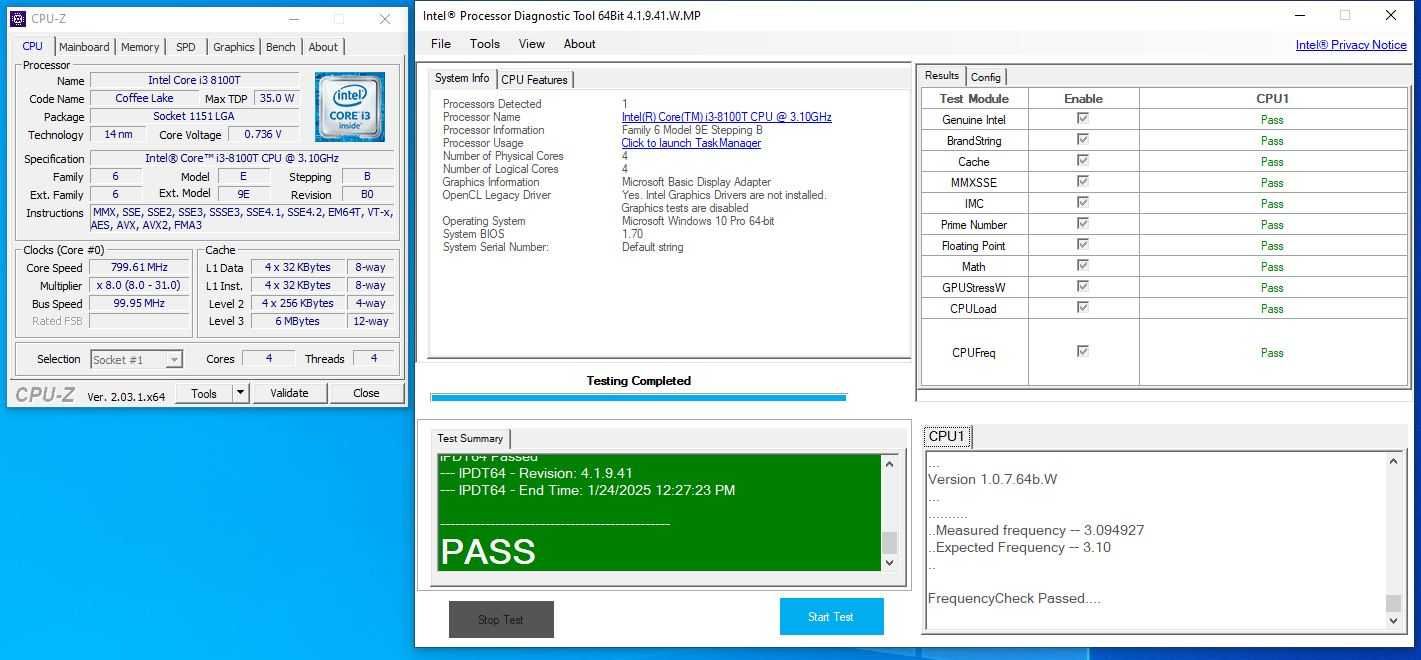Screen dimensions: 1421x660
Task: Toggle the CPULoad test checkbox
Action: coord(1082,307)
